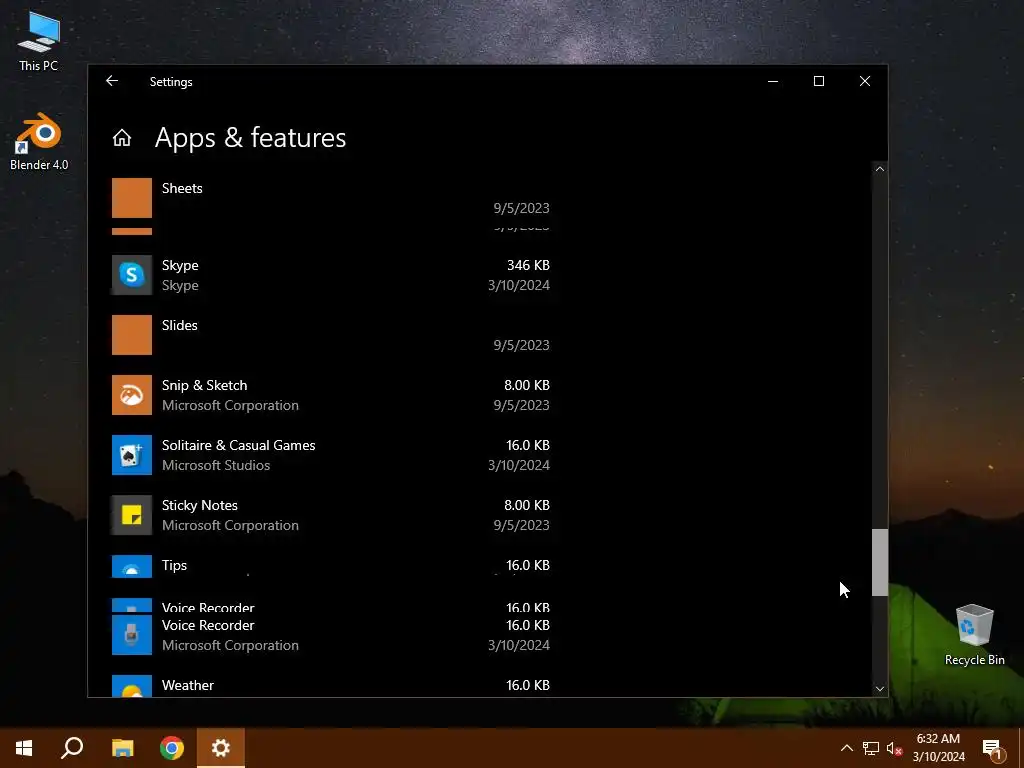Click the Voice Recorder microphone icon
Viewport: 1024px width, 768px height.
(x=132, y=635)
